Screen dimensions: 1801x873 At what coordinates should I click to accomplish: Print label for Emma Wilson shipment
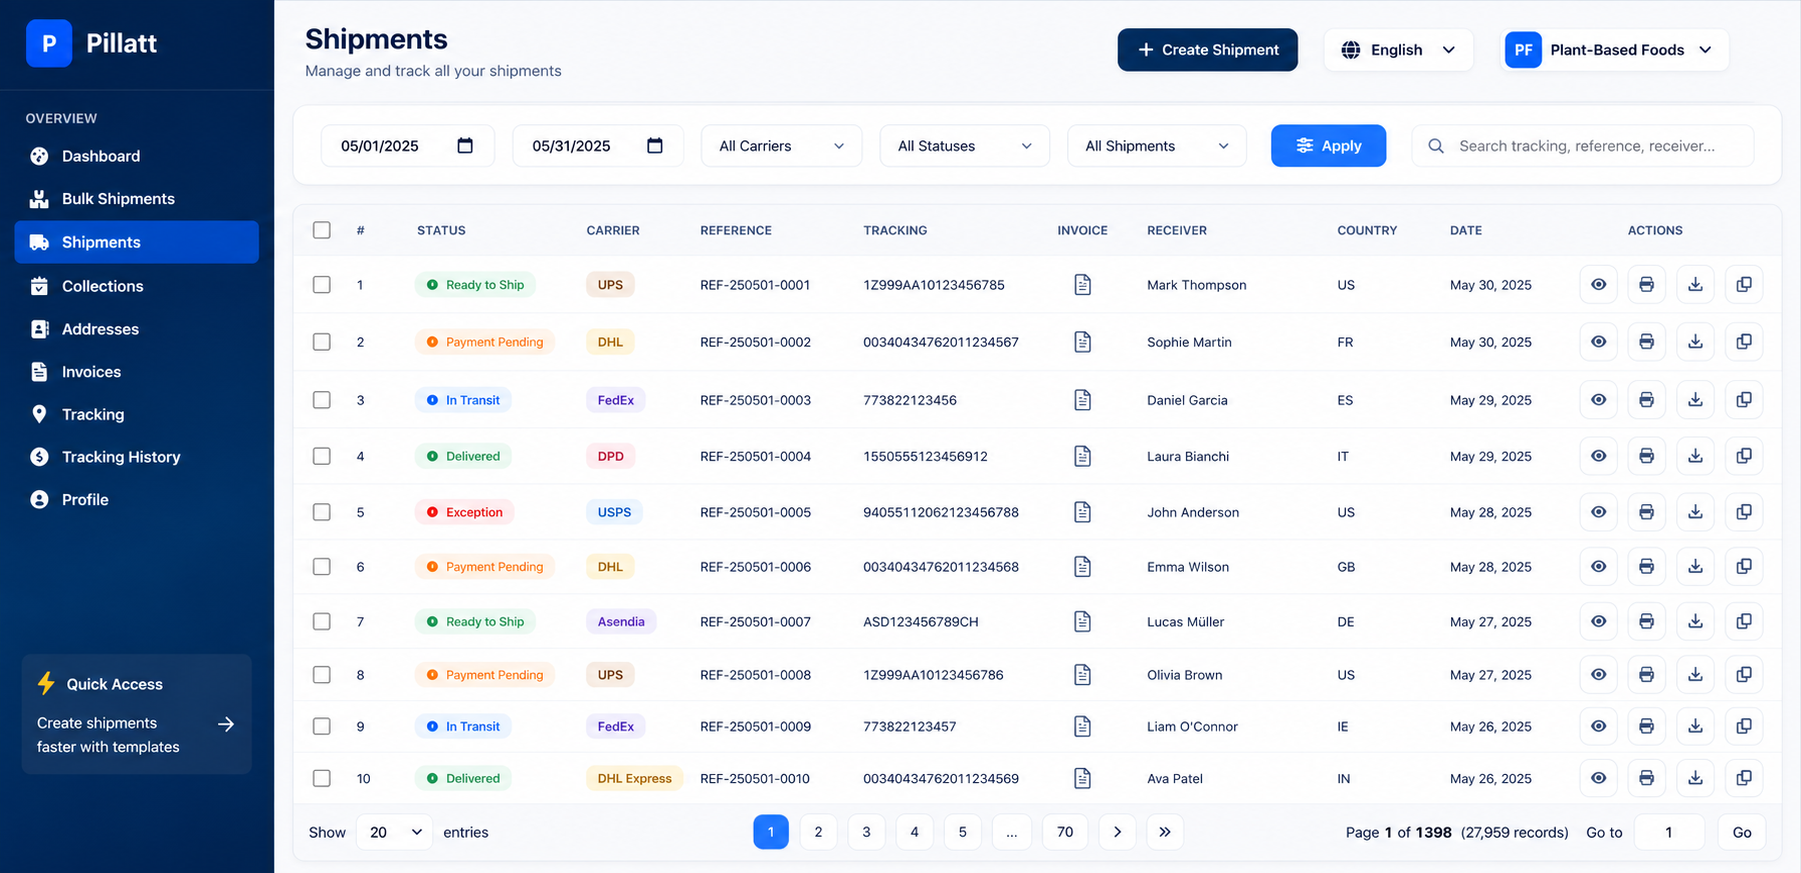tap(1646, 567)
